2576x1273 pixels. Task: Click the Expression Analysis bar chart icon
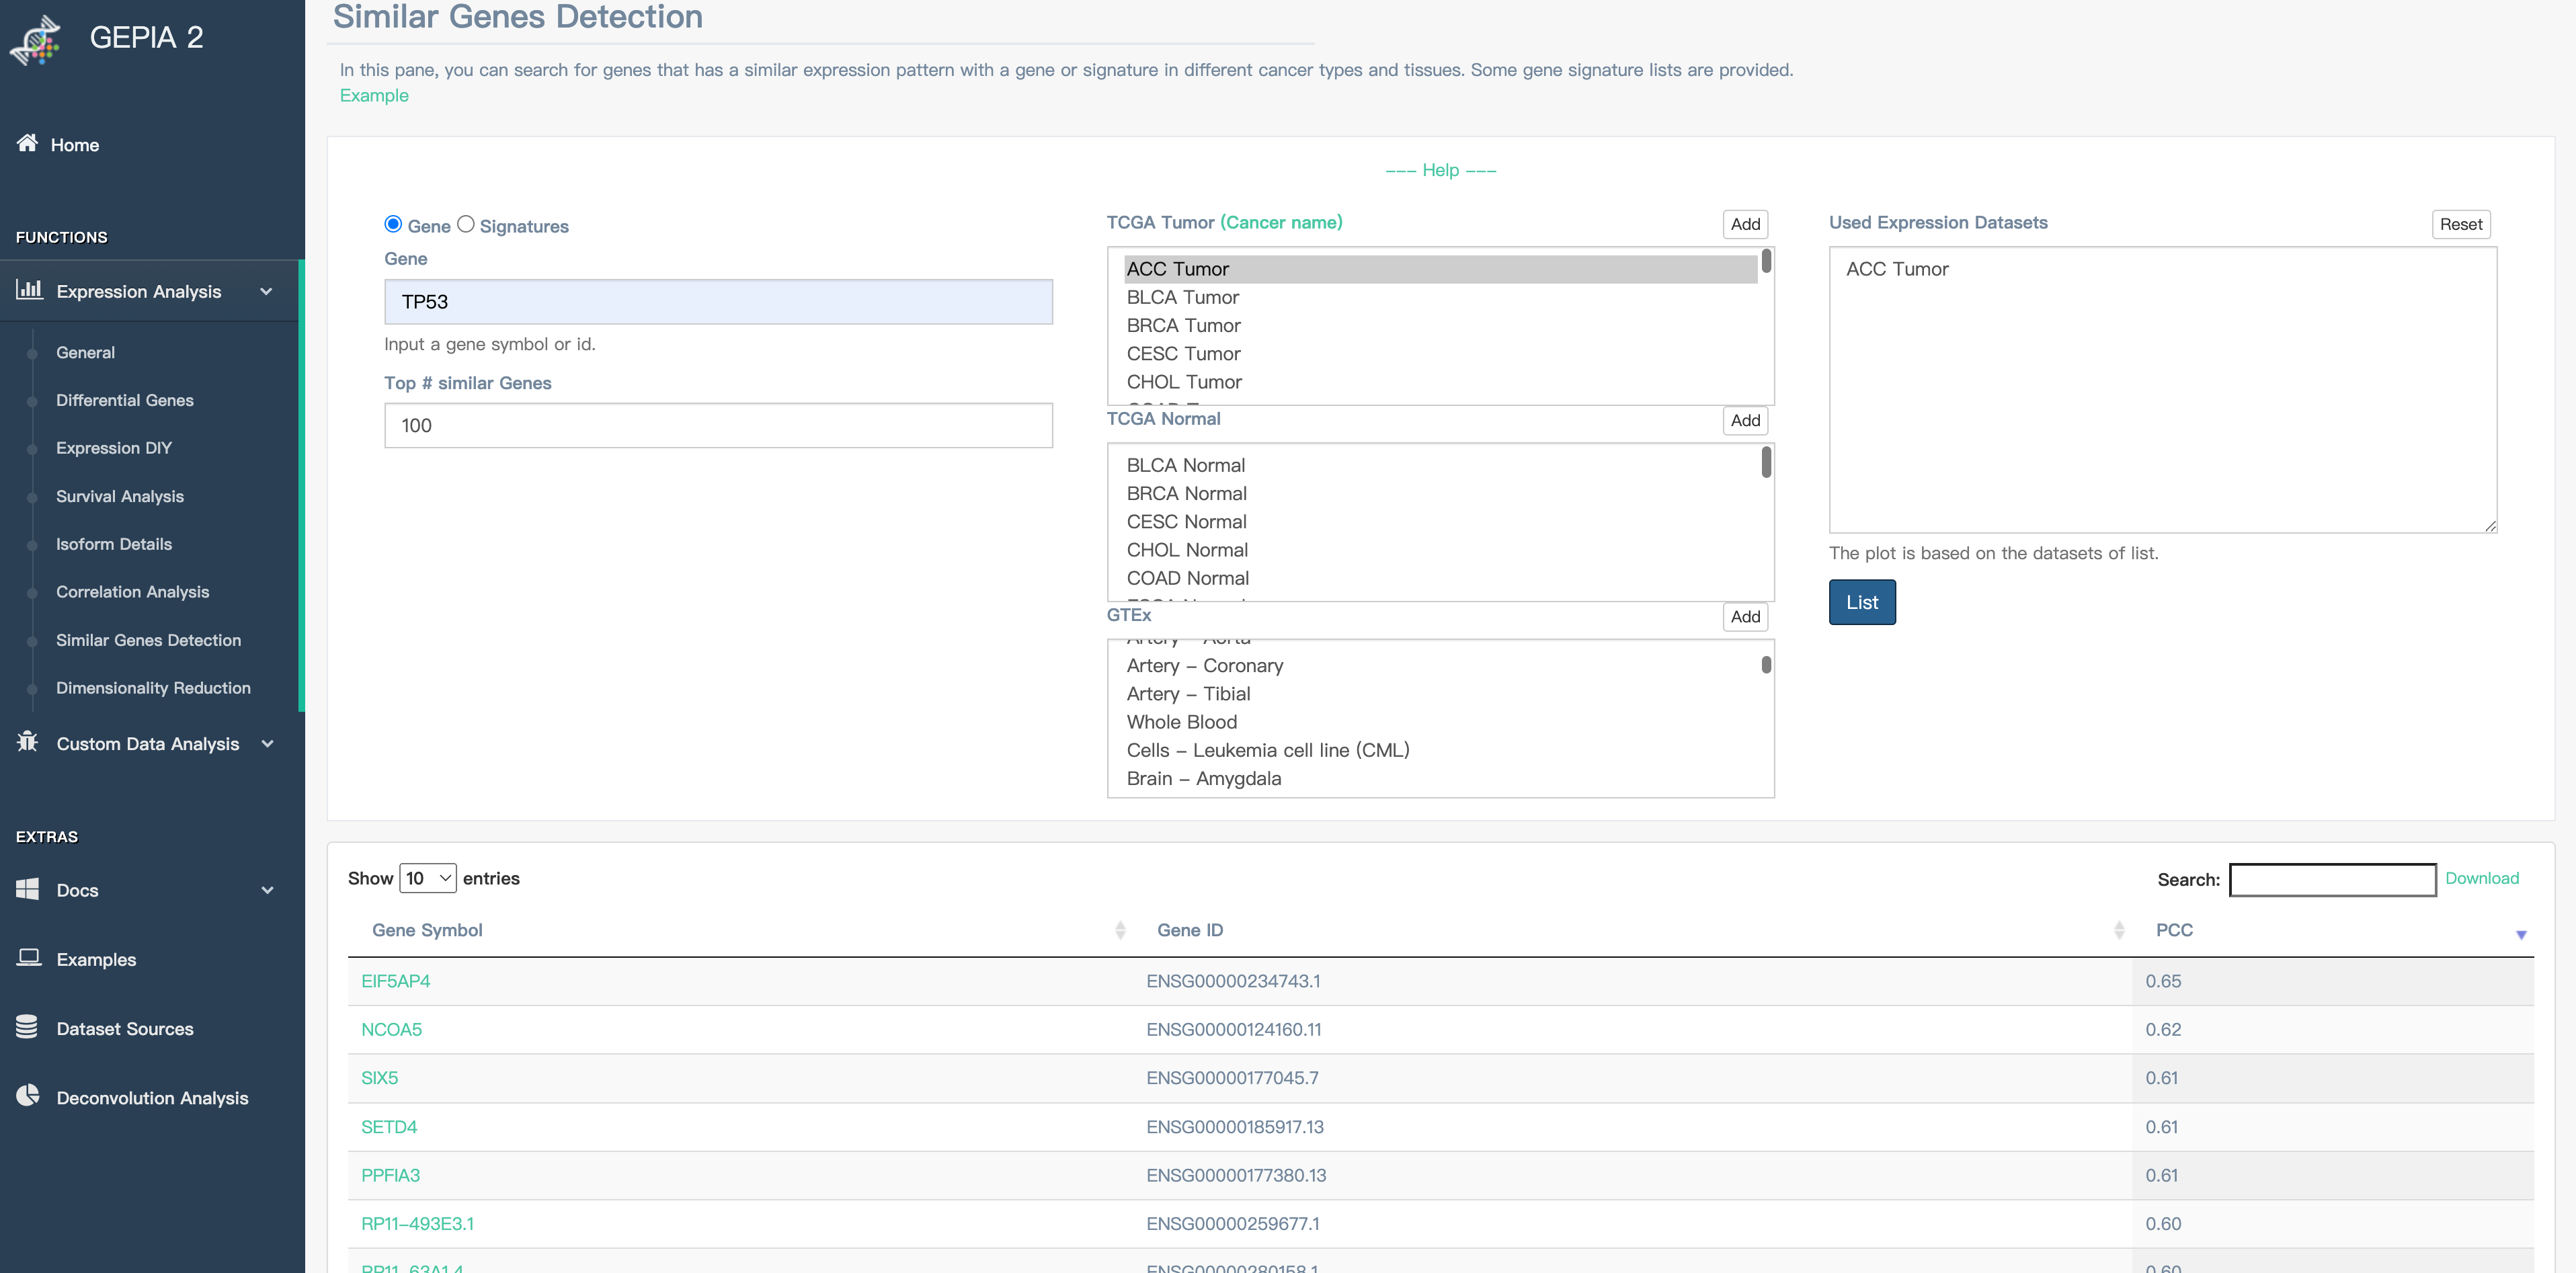coord(29,290)
